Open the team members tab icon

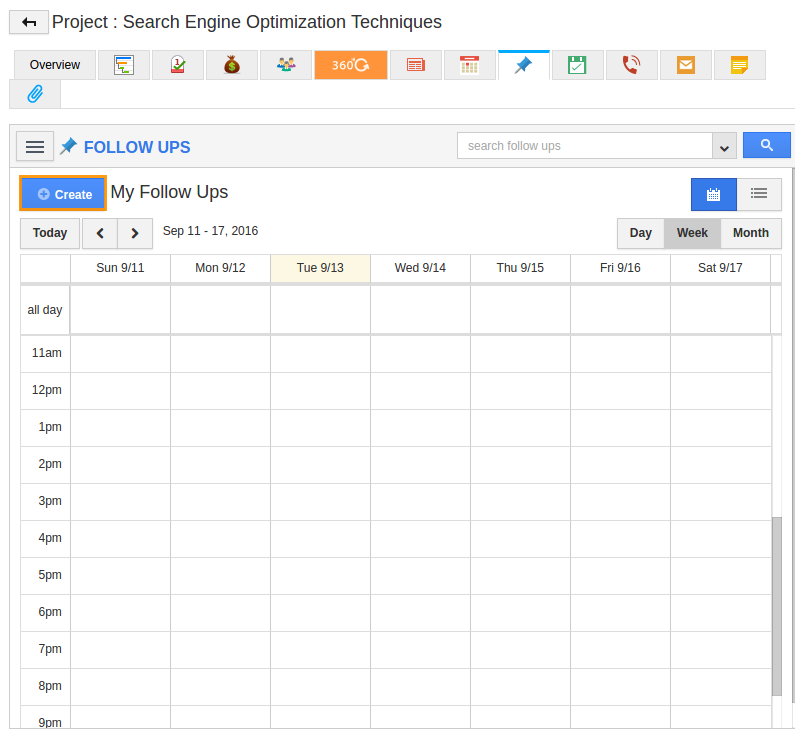pyautogui.click(x=286, y=65)
